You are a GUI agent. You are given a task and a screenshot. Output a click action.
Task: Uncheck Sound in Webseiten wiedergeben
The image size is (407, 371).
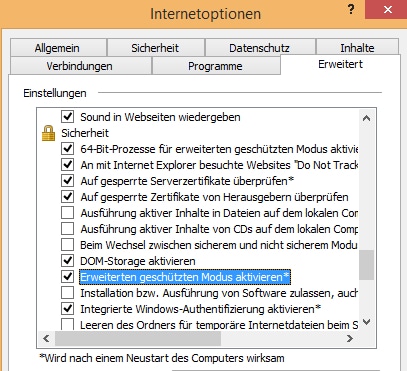click(68, 117)
